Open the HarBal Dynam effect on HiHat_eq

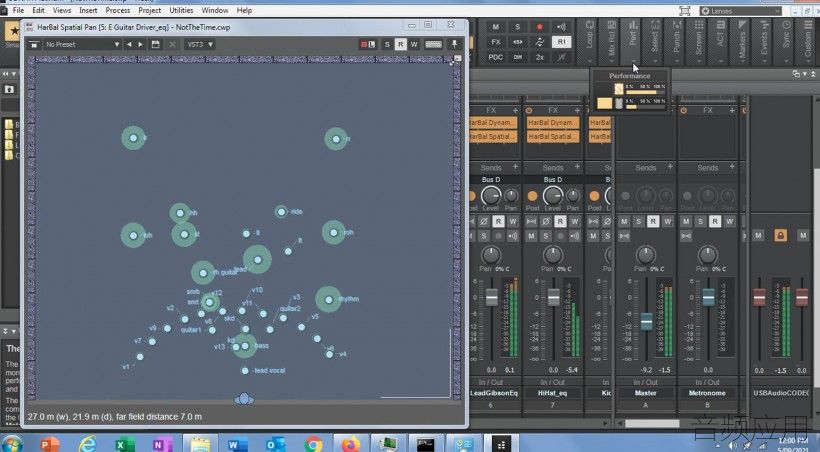point(553,122)
